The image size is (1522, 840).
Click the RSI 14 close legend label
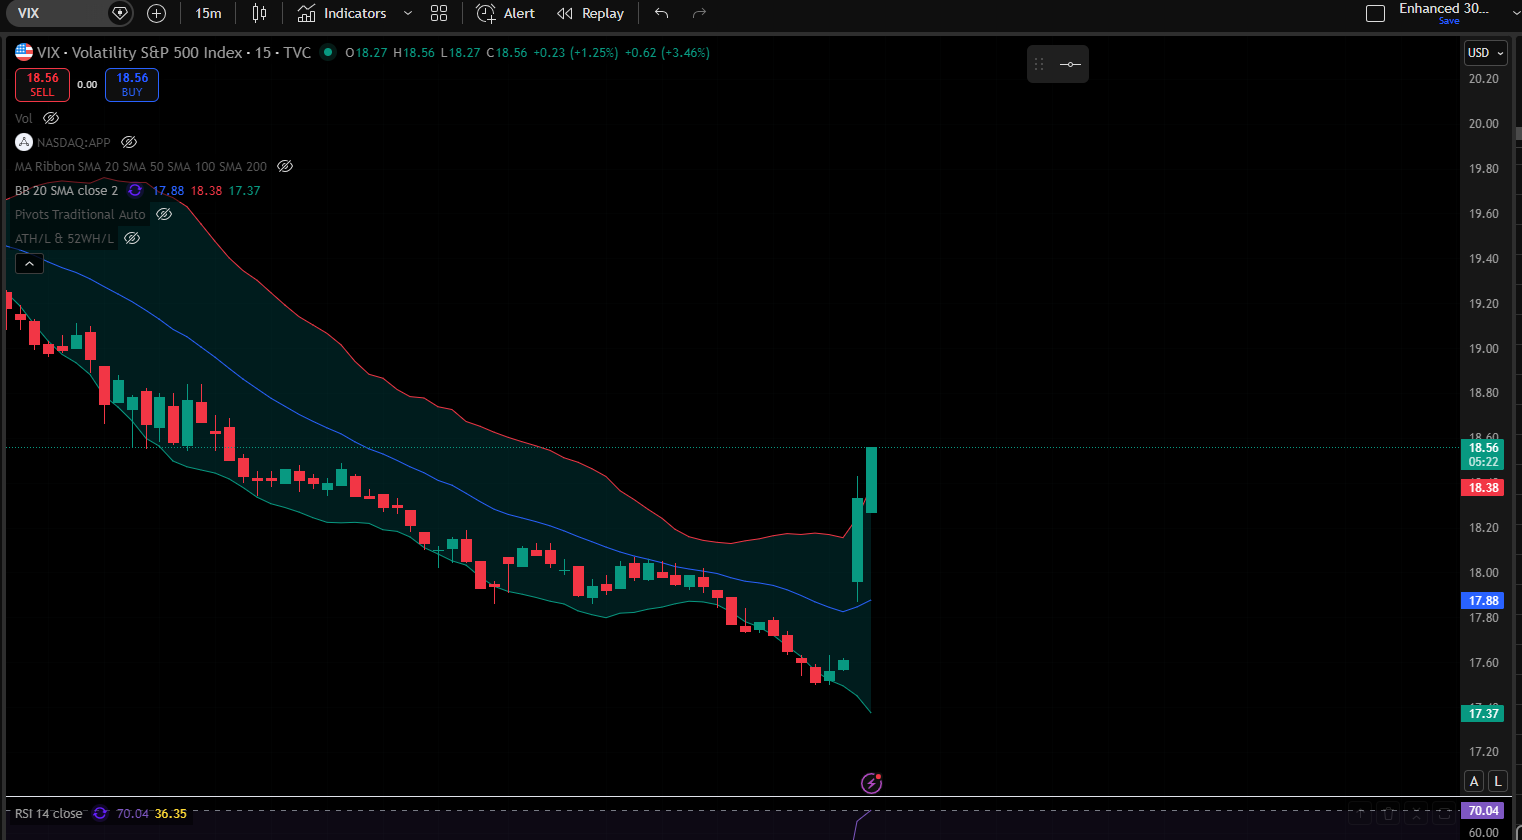coord(49,813)
